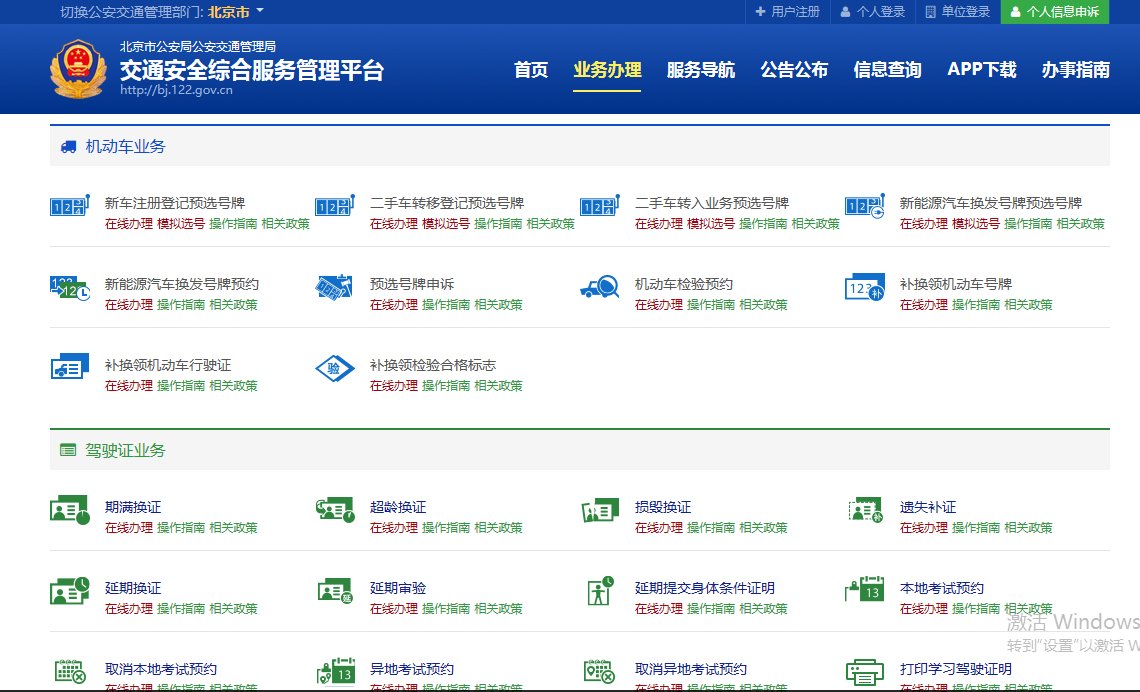Screen dimensions: 1140x692
Task: Select the 新车注册登记预选号牌 license plate icon
Action: (x=69, y=207)
